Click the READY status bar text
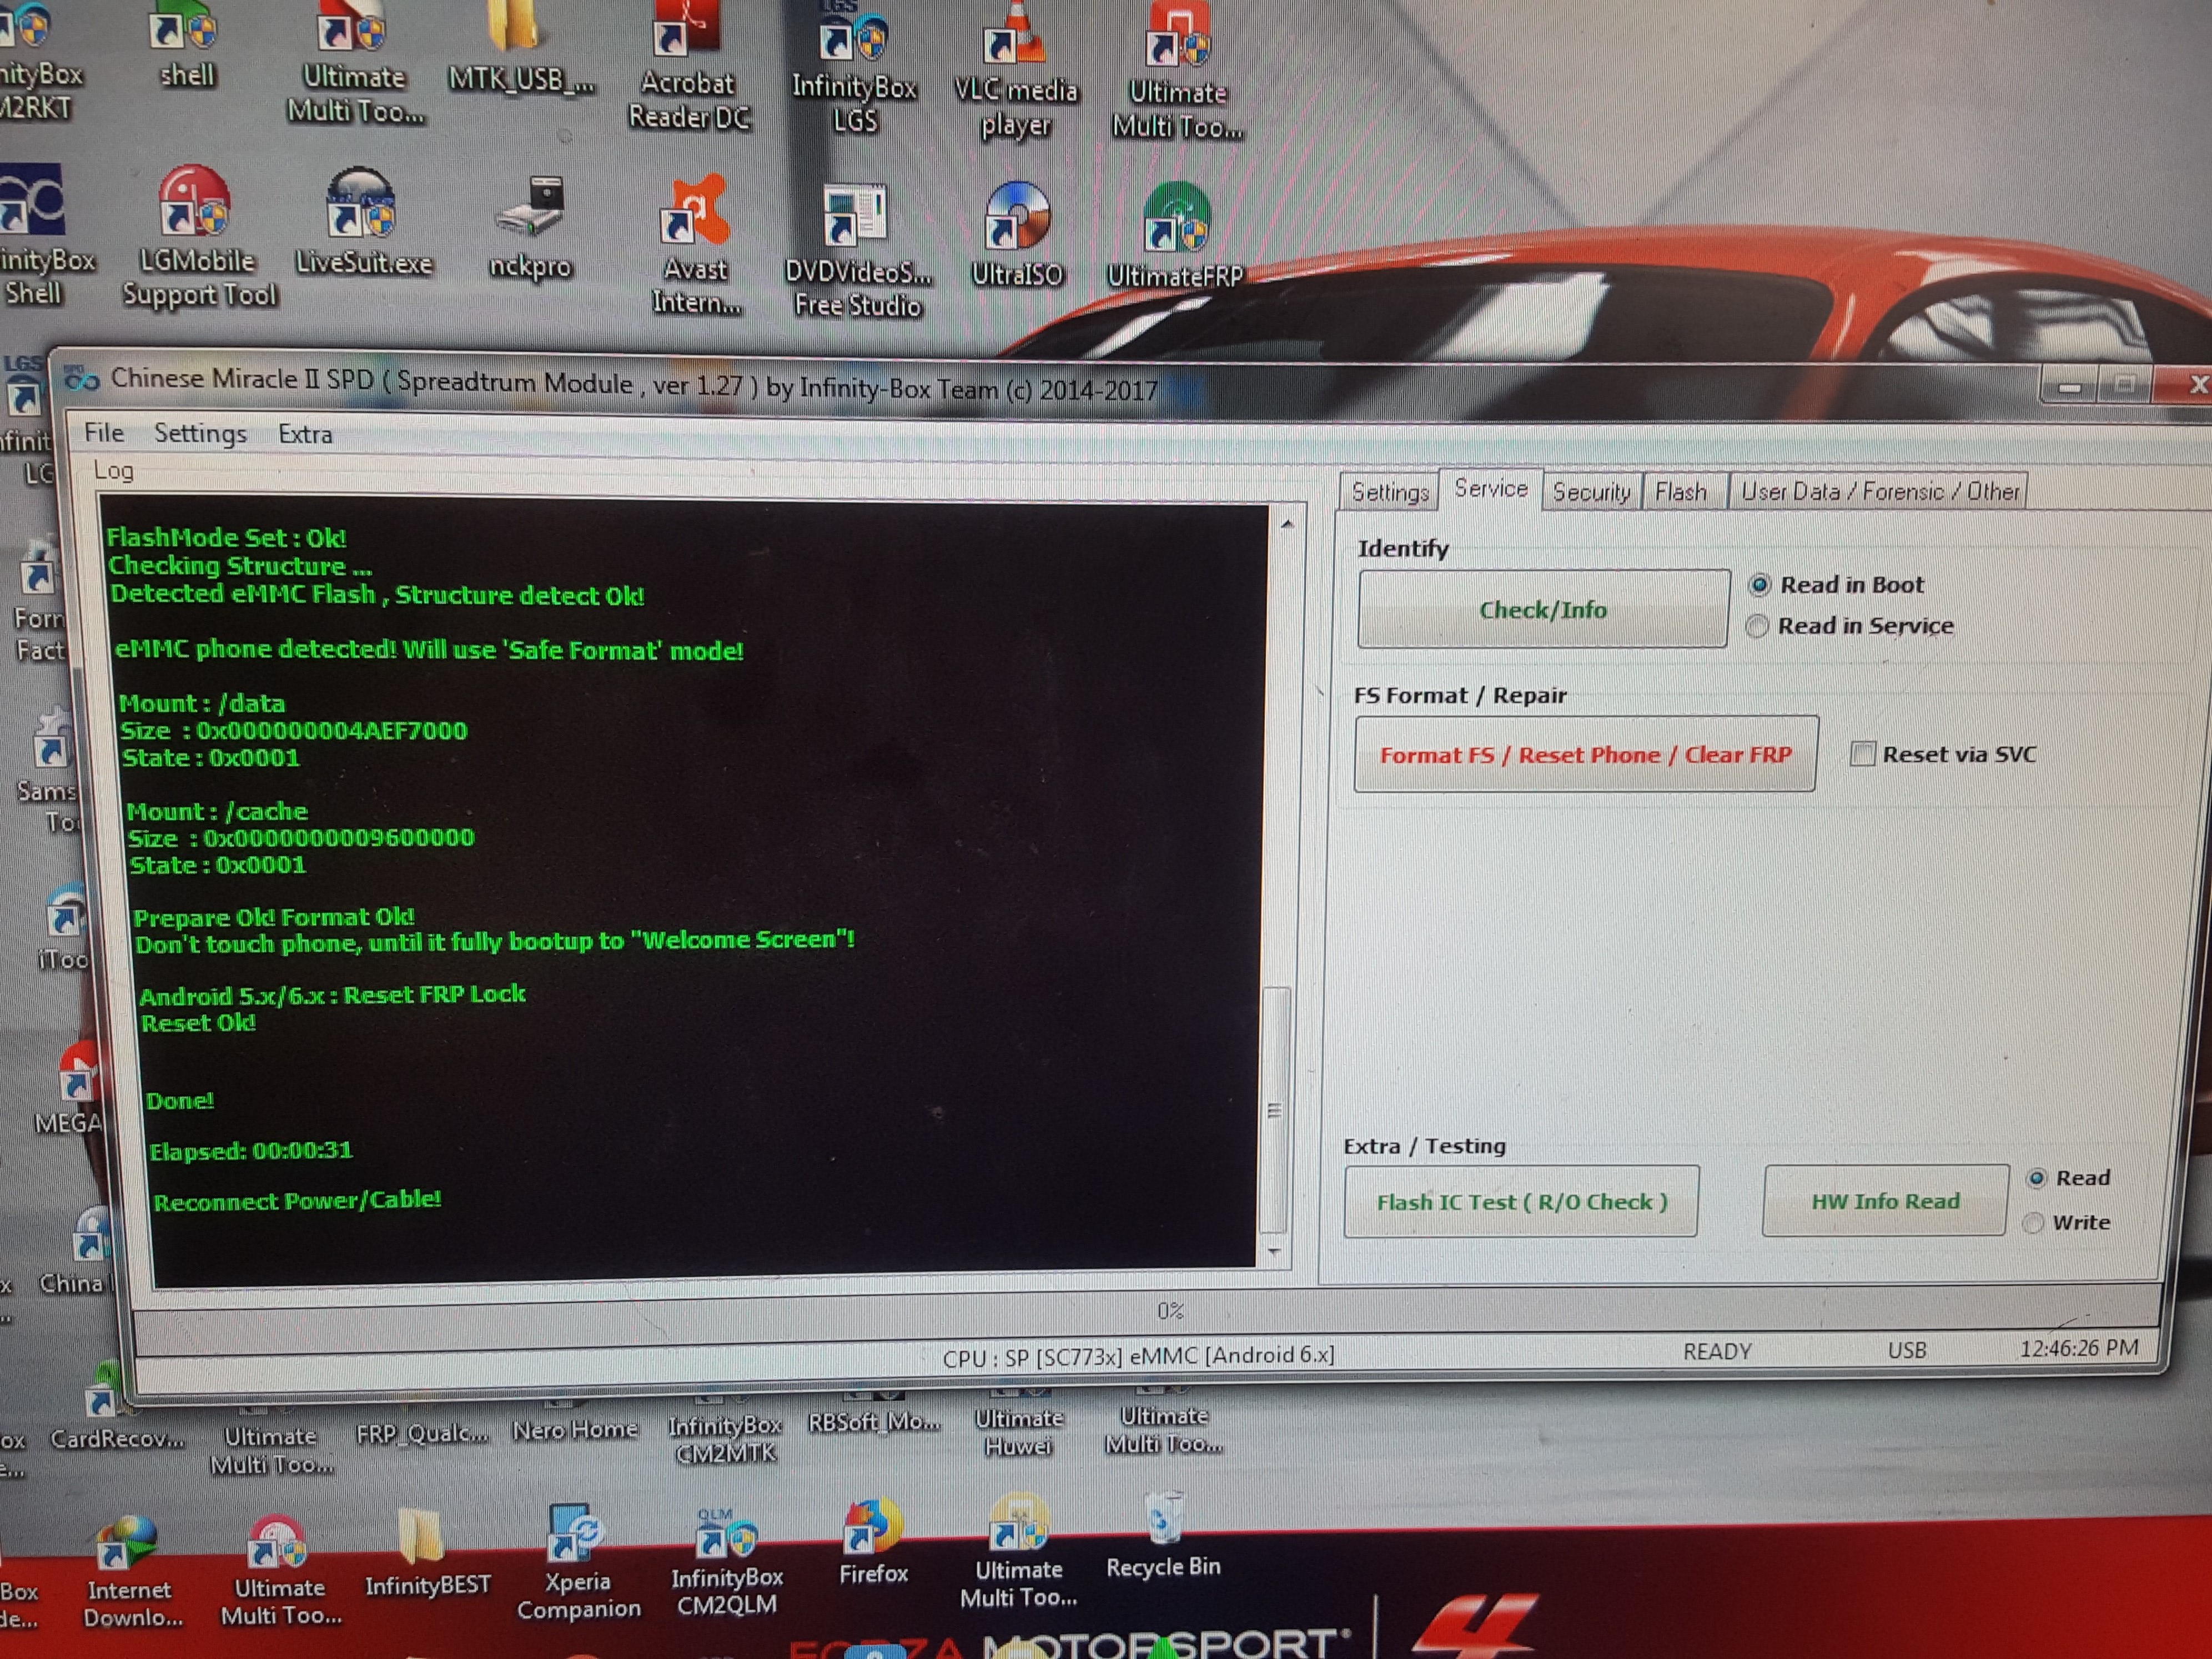2212x1659 pixels. pos(1717,1351)
